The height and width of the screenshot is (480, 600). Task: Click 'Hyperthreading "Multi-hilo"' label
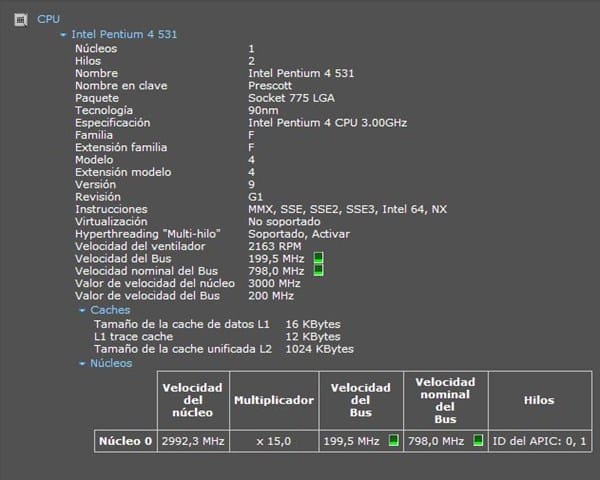148,234
